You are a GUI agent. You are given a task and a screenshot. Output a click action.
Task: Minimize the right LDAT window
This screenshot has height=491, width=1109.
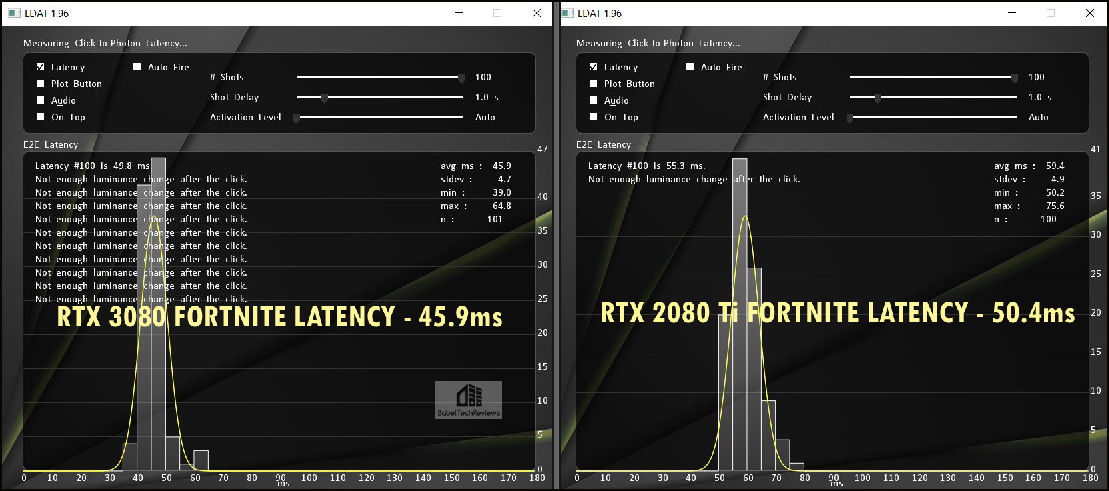click(1013, 13)
